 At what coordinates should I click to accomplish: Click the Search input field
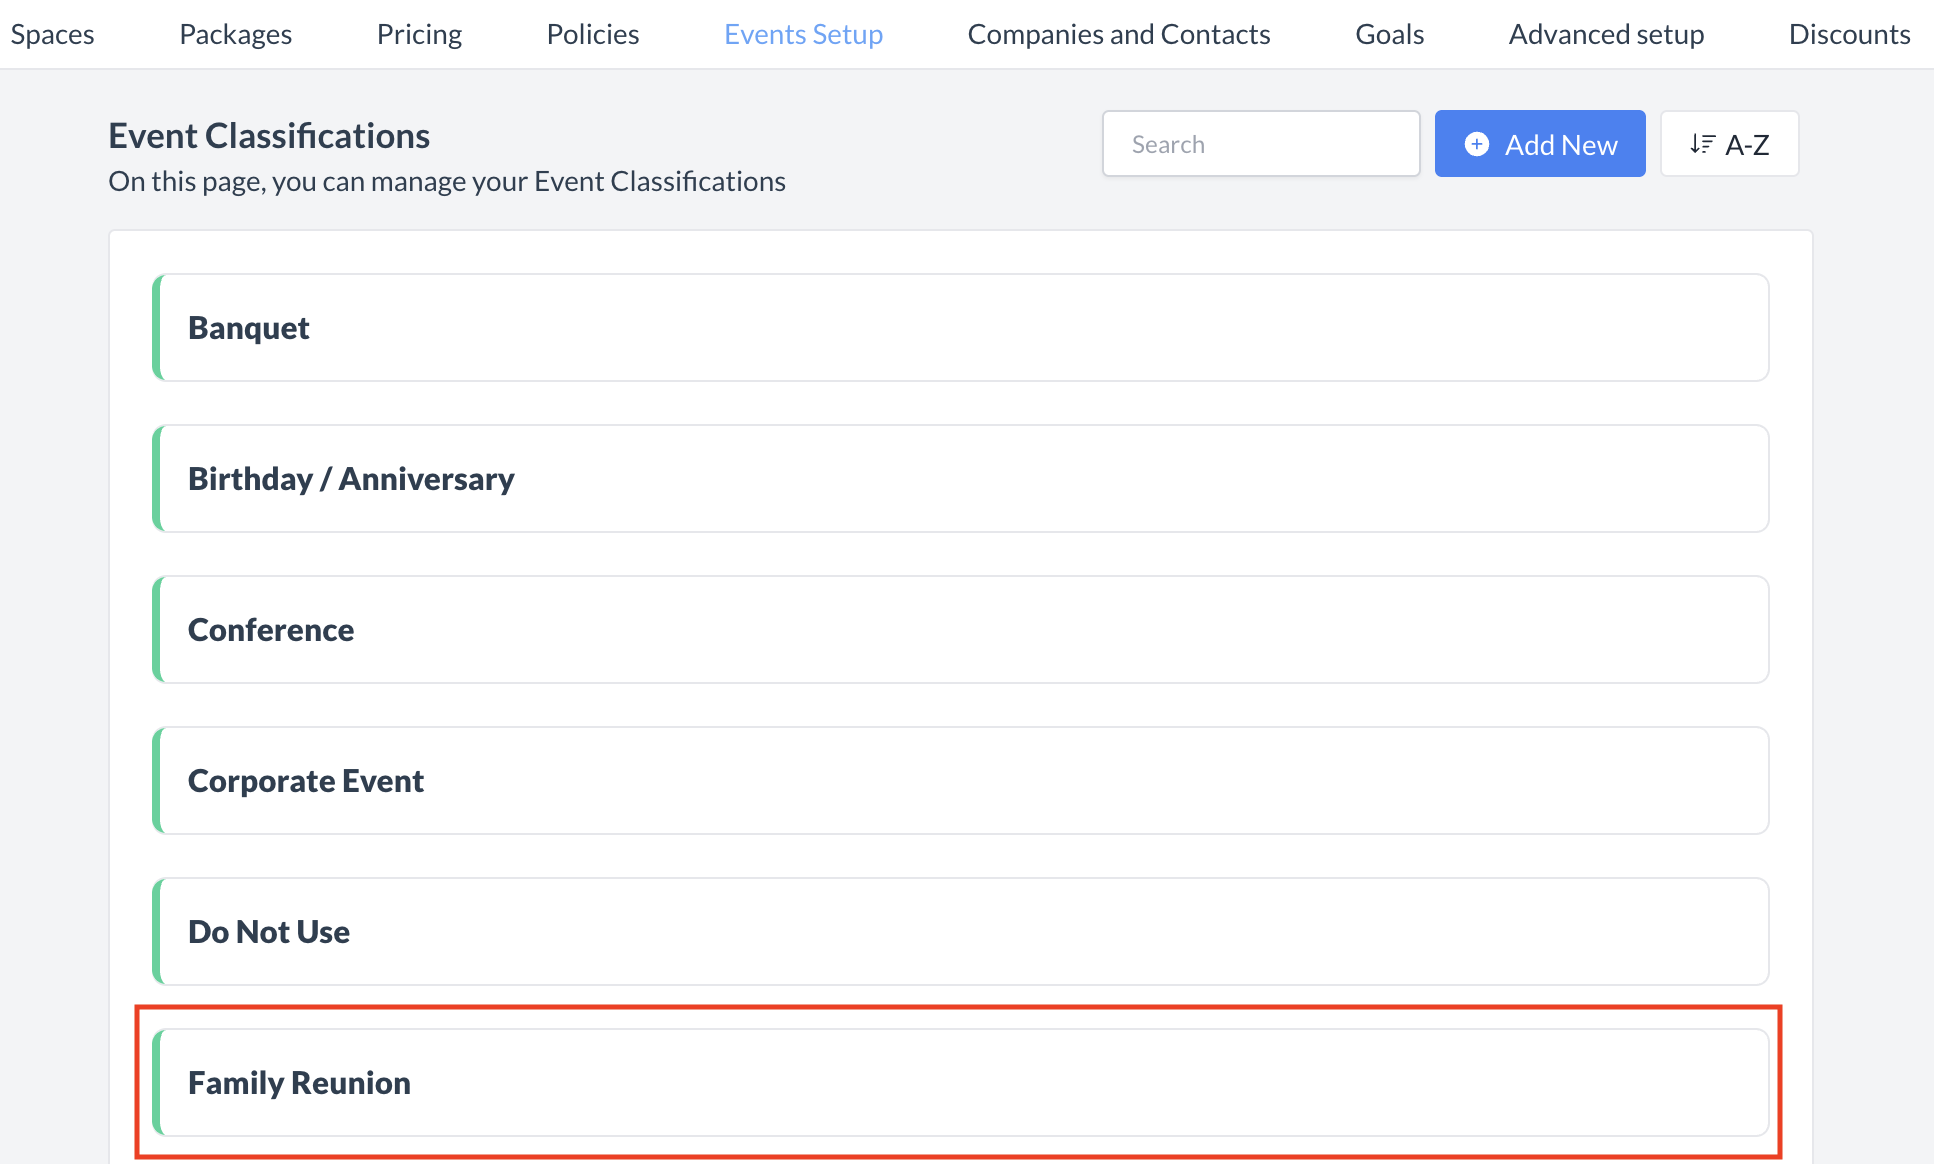pyautogui.click(x=1260, y=143)
